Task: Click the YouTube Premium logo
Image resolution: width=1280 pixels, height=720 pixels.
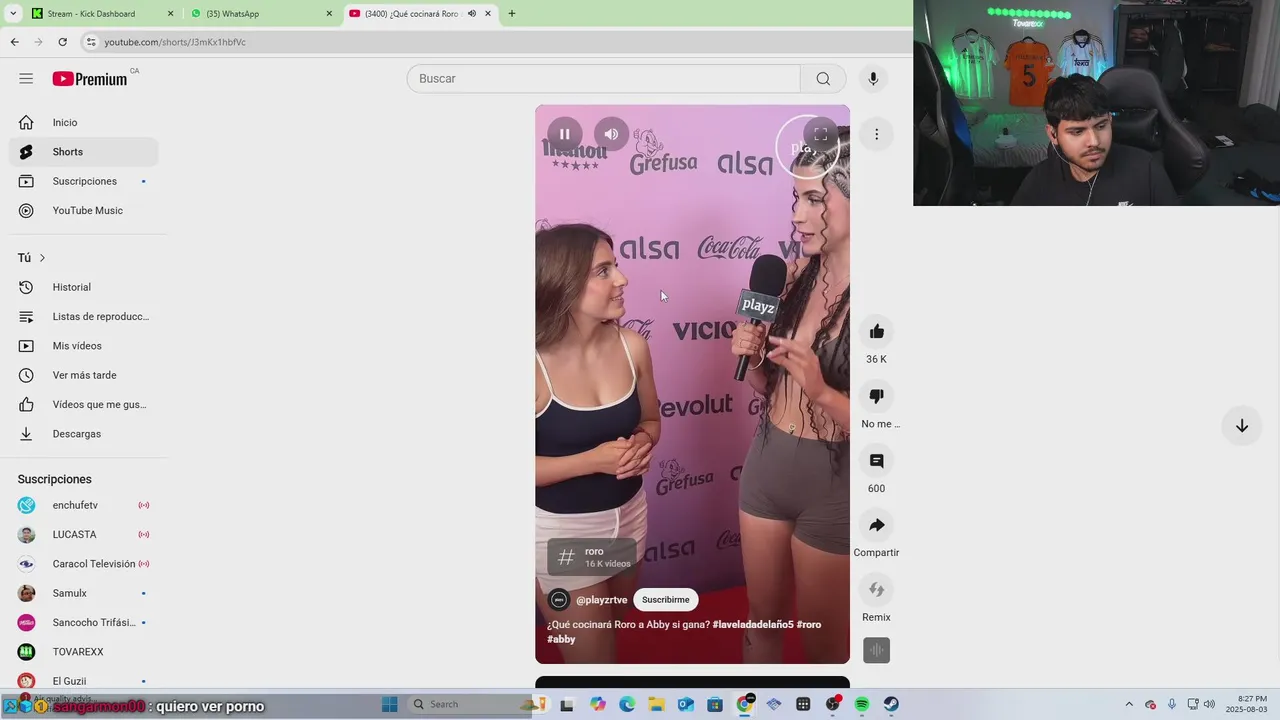Action: coord(90,79)
